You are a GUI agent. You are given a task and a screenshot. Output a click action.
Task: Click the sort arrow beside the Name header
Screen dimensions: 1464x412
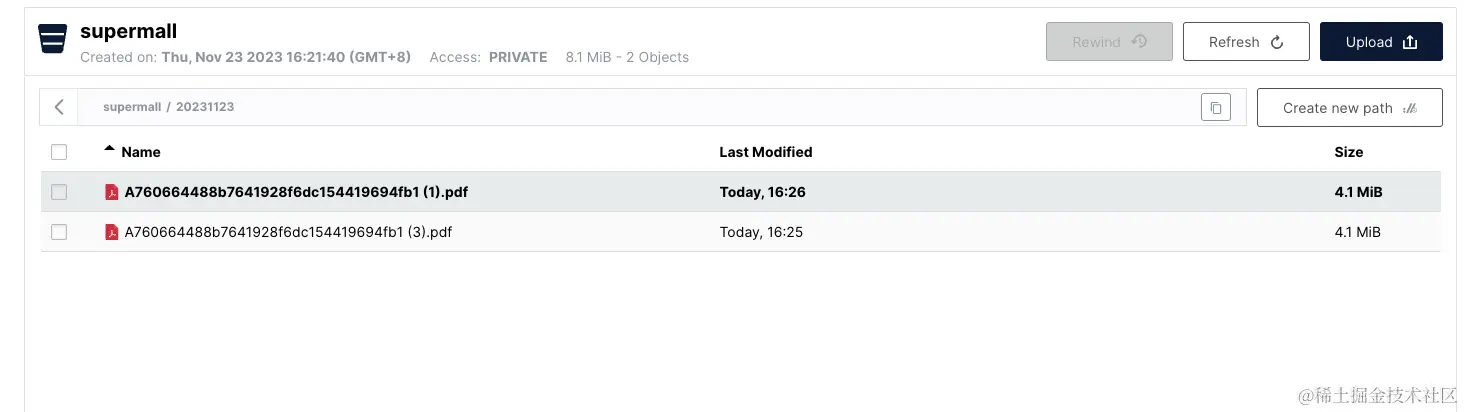coord(109,150)
